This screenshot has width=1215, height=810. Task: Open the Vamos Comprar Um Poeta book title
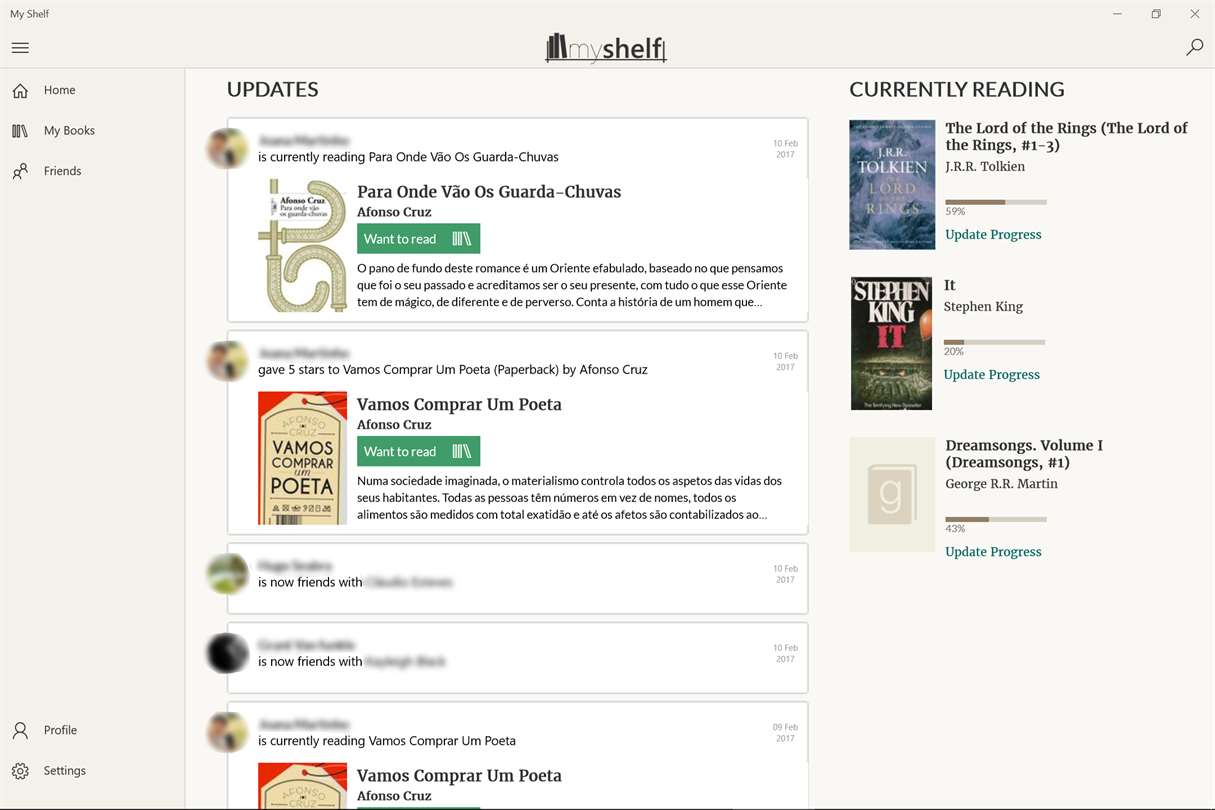[459, 405]
